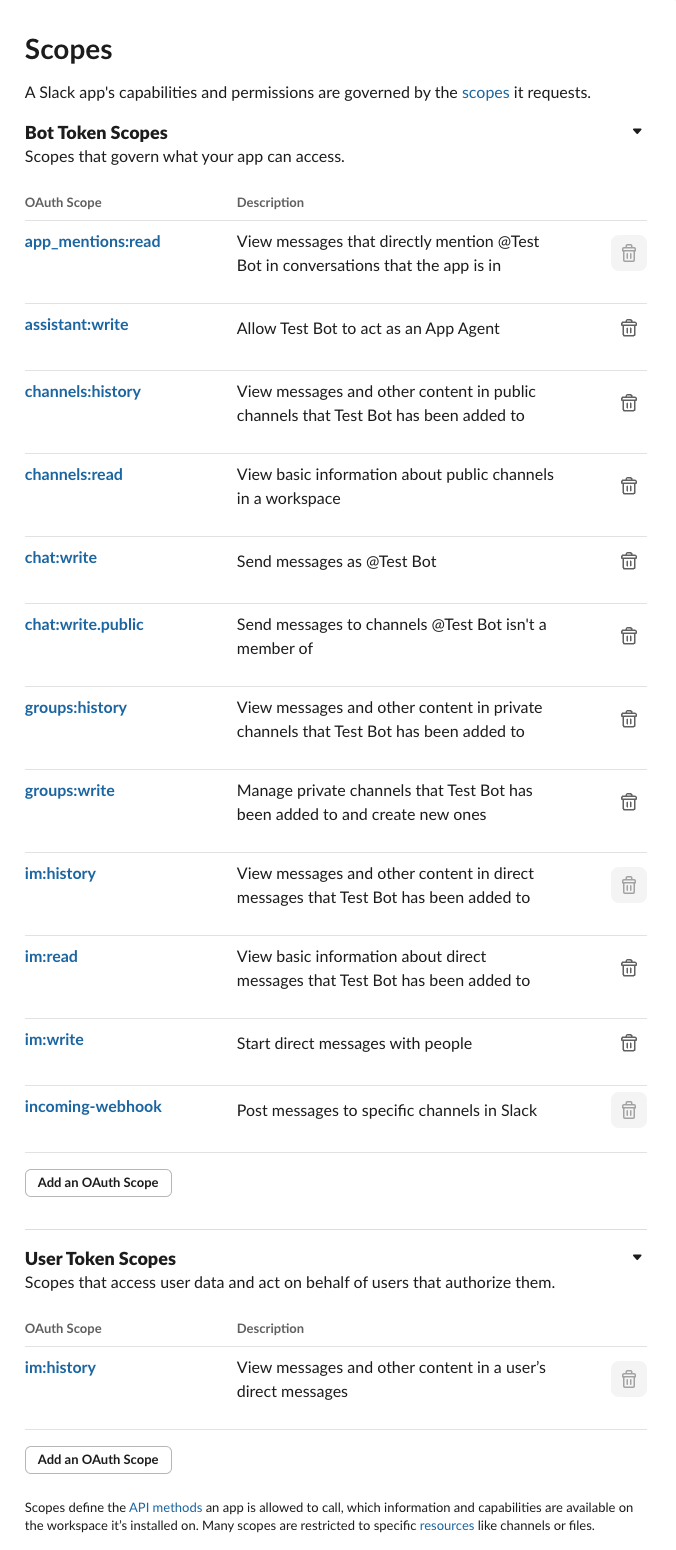Screen dimensions: 676x1550
Task: Follow the API methods link
Action: coord(165,1507)
